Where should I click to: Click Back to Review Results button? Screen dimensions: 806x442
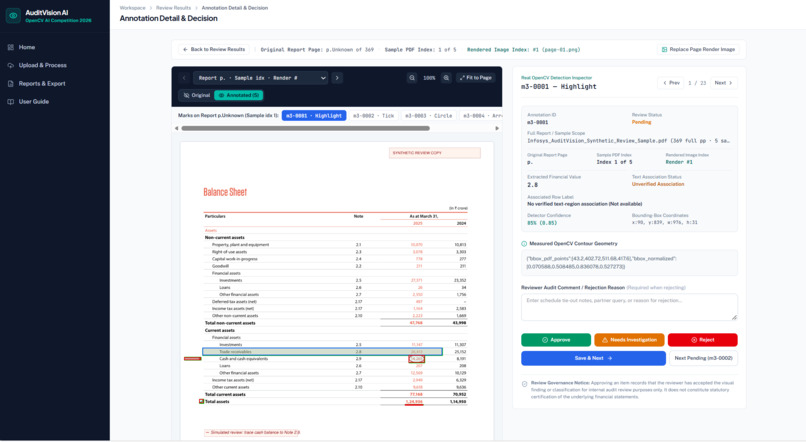214,49
